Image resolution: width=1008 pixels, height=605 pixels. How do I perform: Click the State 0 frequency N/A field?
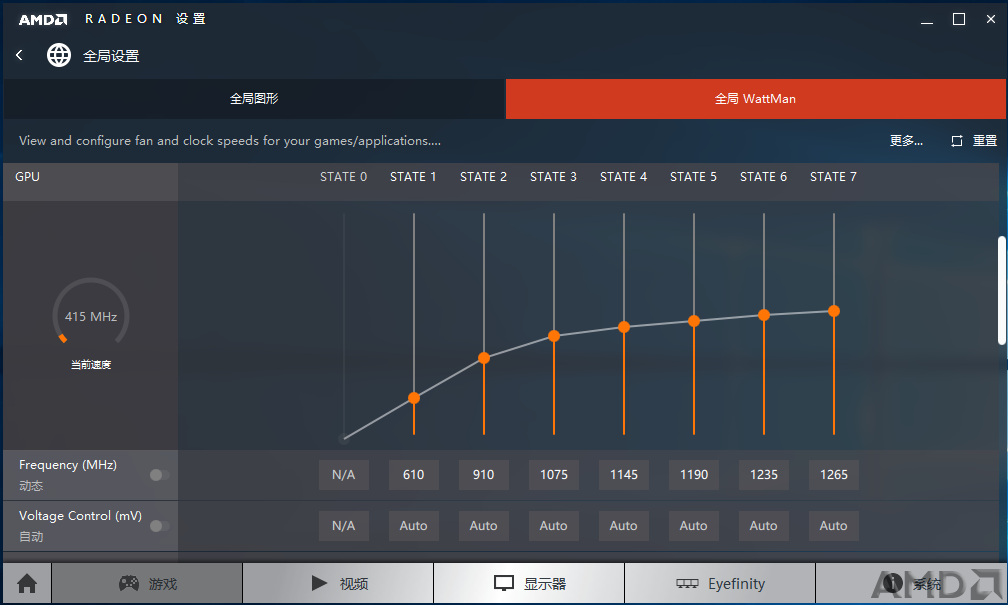click(344, 475)
